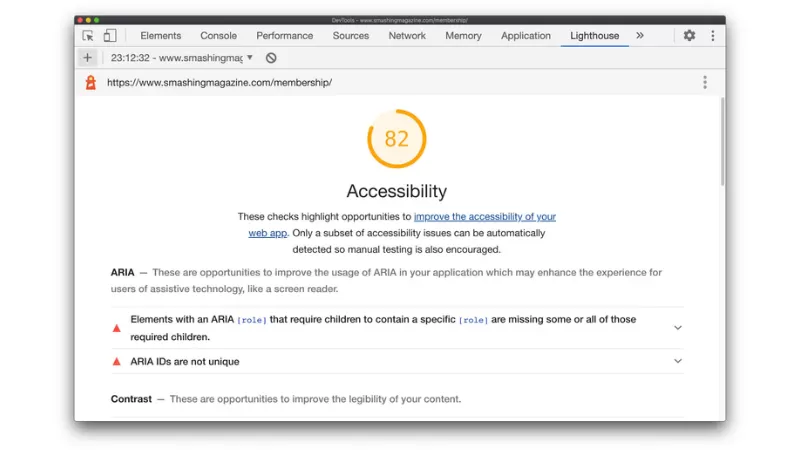This screenshot has height=450, width=800.
Task: Click the report vertical scrollbar thumb
Action: (x=722, y=142)
